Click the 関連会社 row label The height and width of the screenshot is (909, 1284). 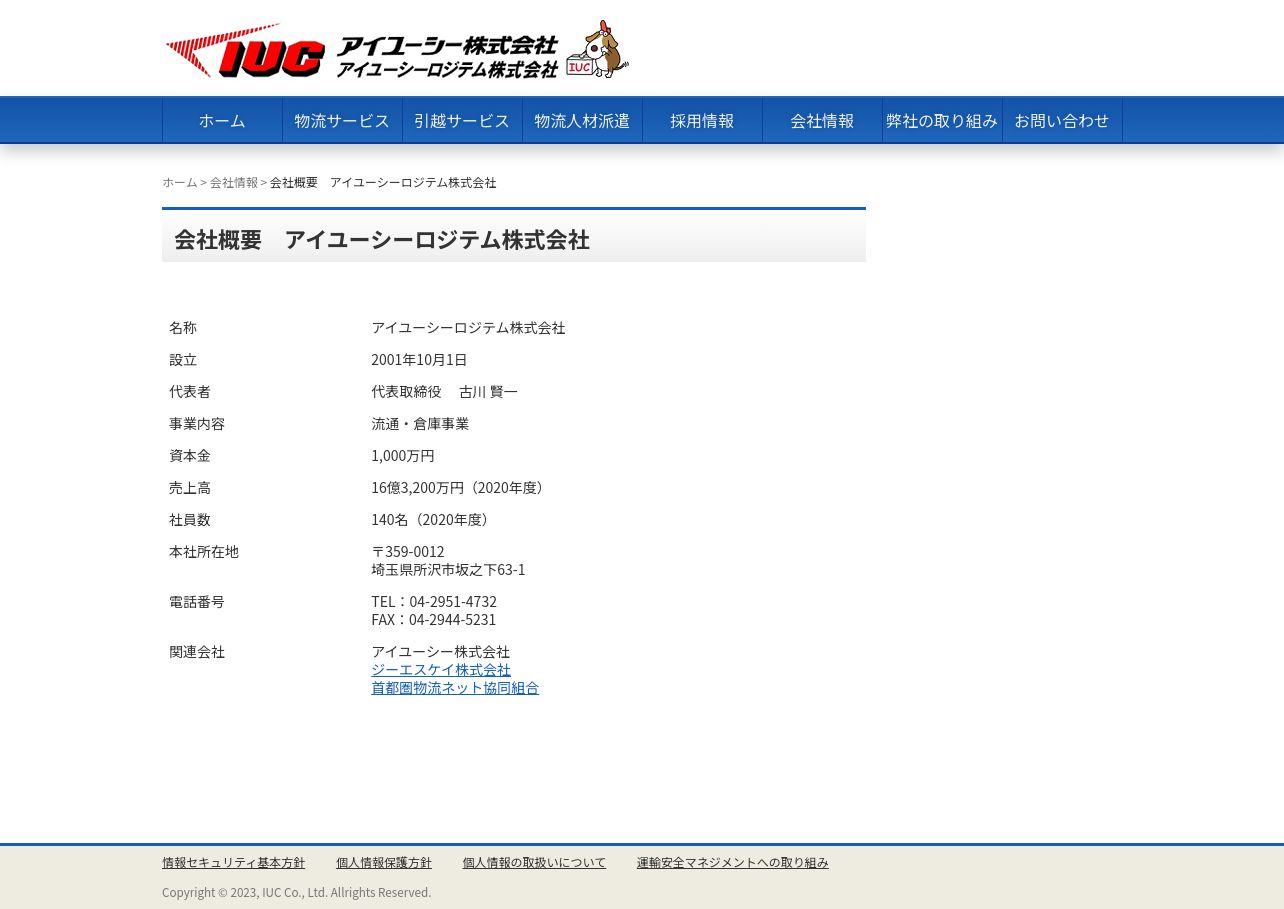tap(197, 652)
